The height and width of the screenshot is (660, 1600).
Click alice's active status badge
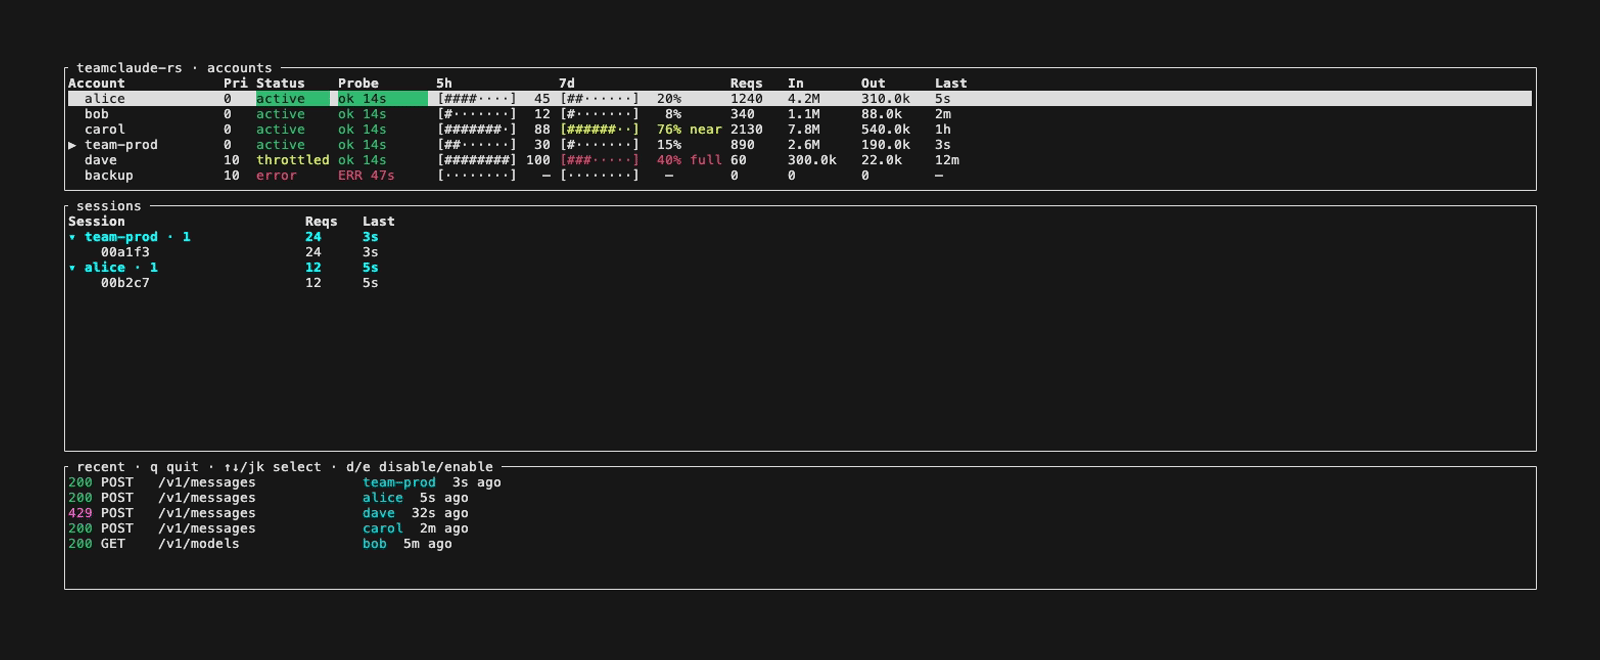coord(292,99)
